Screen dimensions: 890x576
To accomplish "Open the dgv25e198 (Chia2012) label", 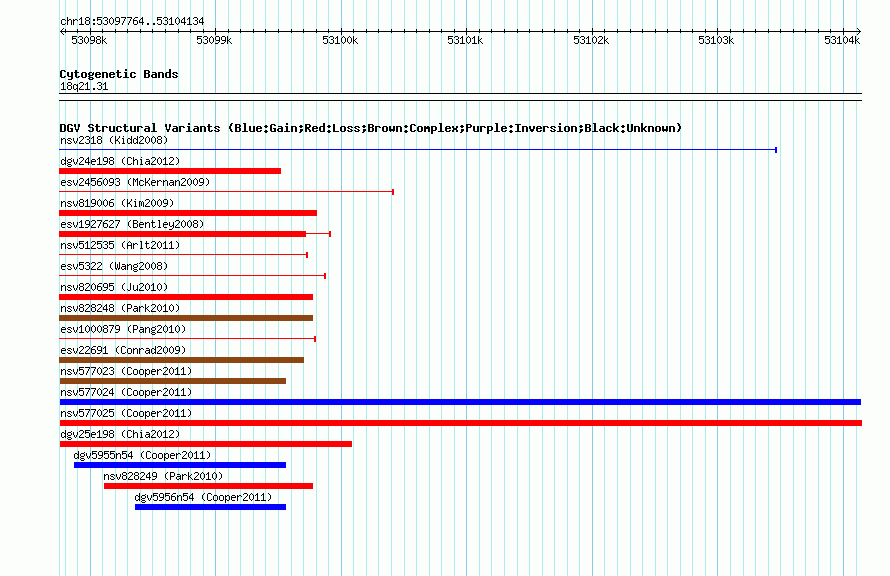I will [x=120, y=434].
